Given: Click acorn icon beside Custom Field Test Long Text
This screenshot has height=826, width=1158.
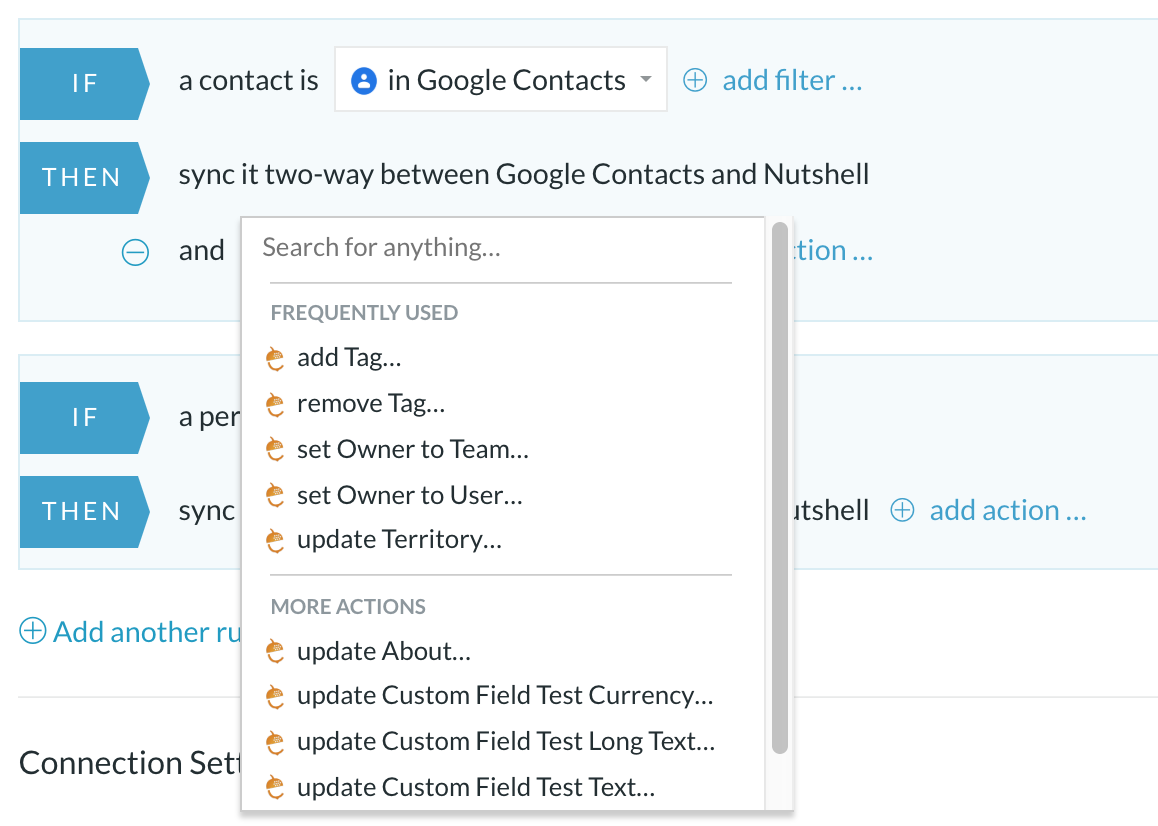Looking at the screenshot, I should [x=275, y=743].
